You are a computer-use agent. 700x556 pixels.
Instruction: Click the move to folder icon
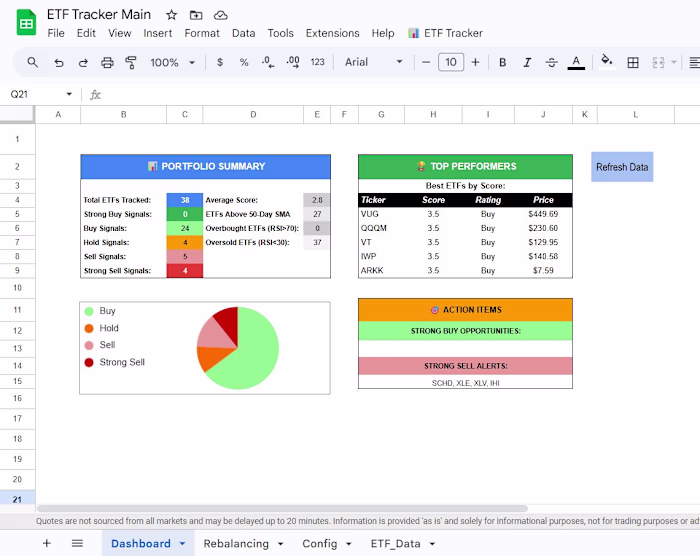click(196, 15)
